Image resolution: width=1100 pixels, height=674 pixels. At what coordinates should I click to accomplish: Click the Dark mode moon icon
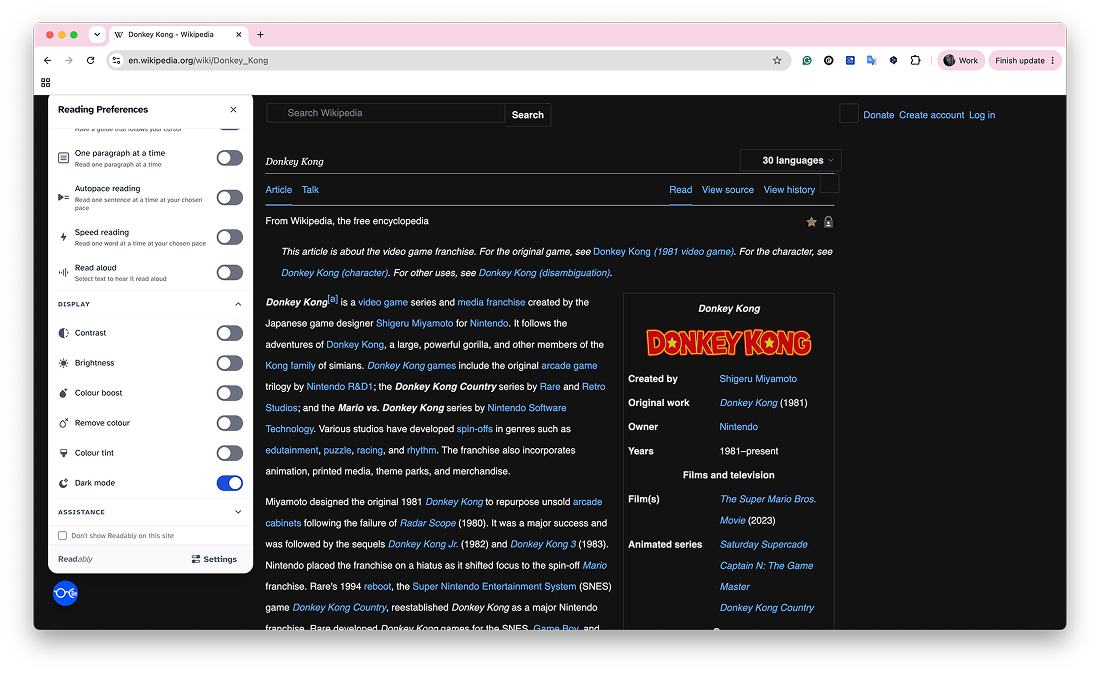coord(63,483)
